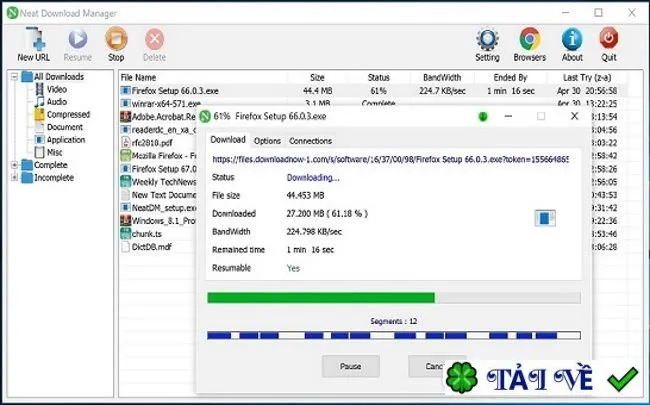Select the Firefox Setup 66.0.3.exe row
The height and width of the screenshot is (405, 650).
coord(373,91)
